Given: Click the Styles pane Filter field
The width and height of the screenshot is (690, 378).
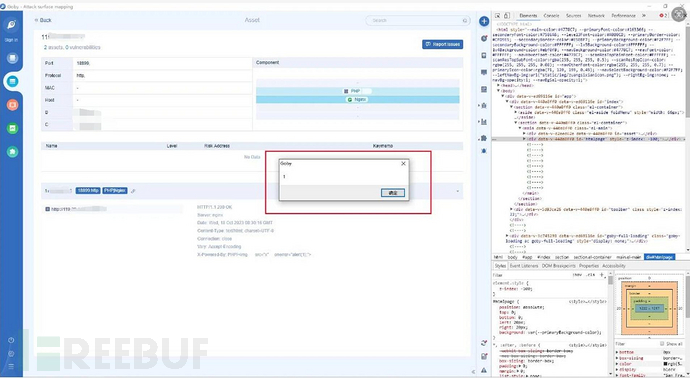Looking at the screenshot, I should 530,275.
